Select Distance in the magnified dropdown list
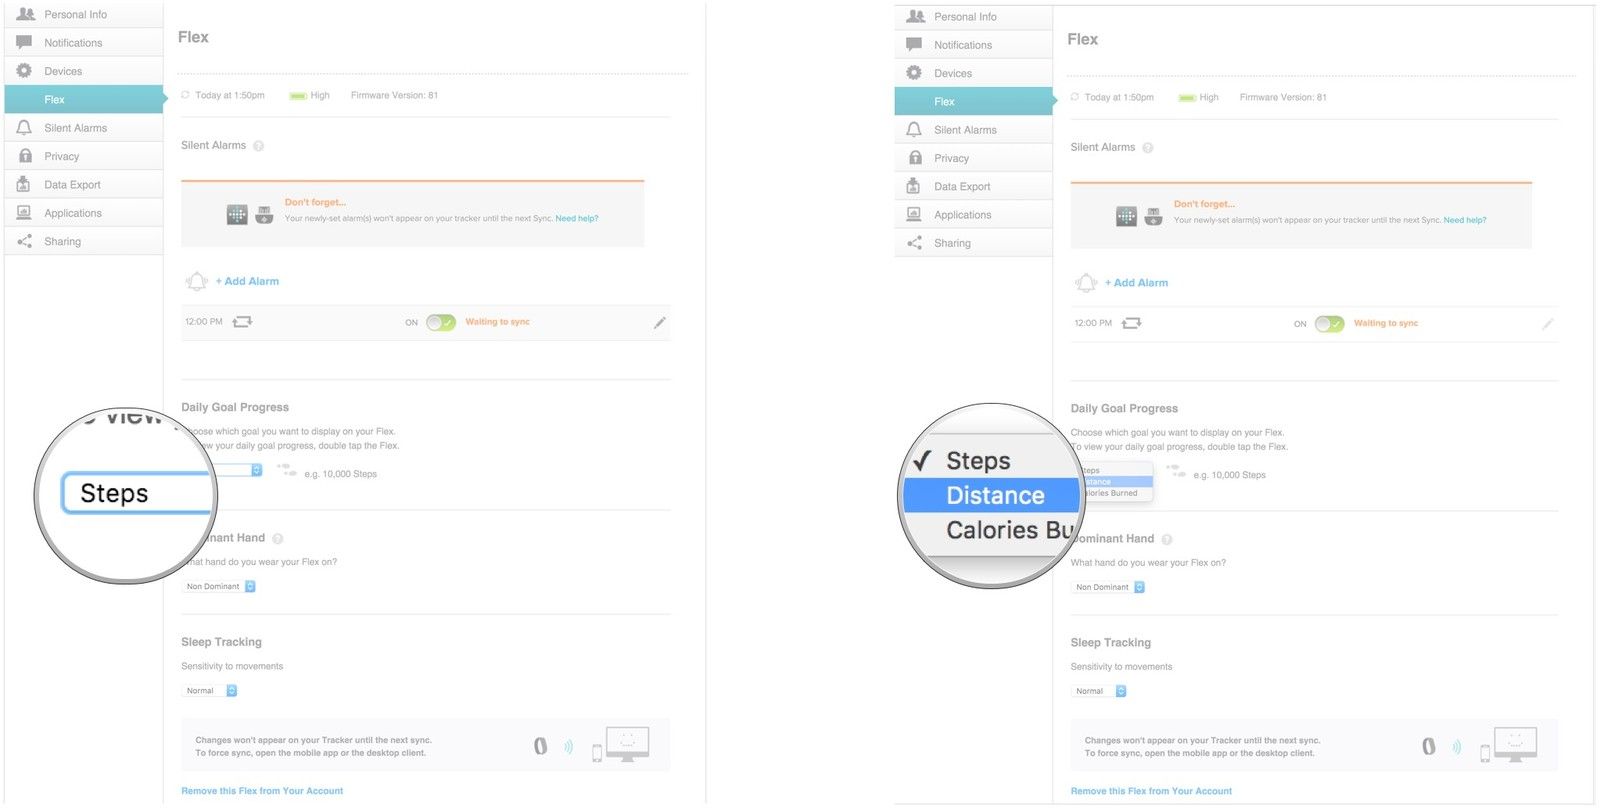The width and height of the screenshot is (1600, 809). click(x=994, y=495)
